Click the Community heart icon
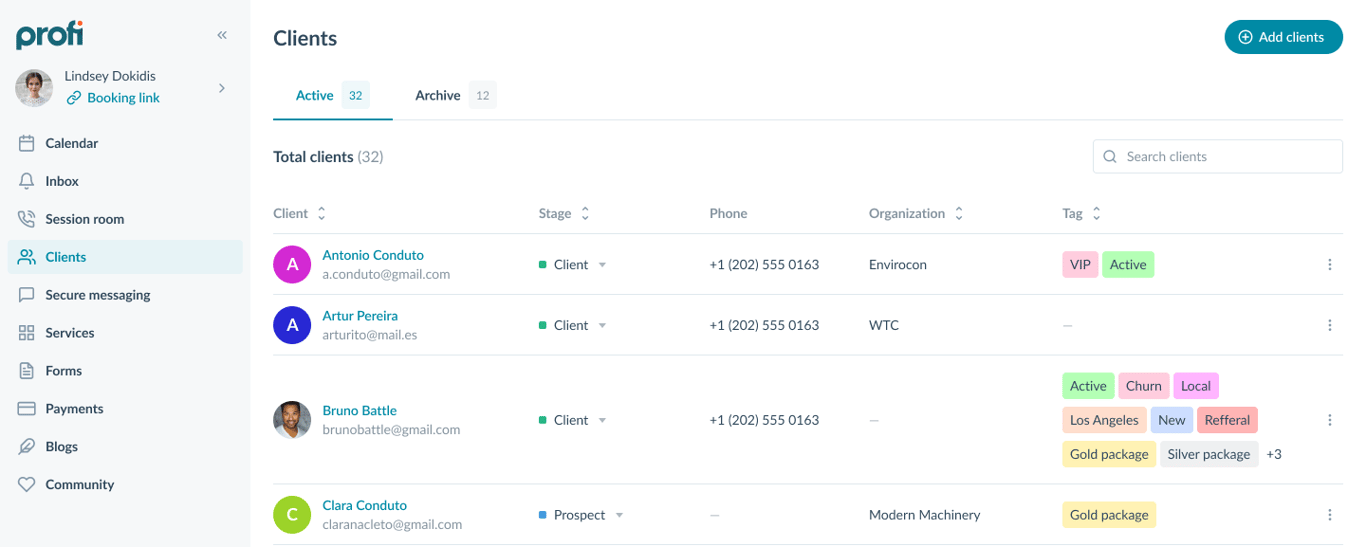 pyautogui.click(x=27, y=485)
